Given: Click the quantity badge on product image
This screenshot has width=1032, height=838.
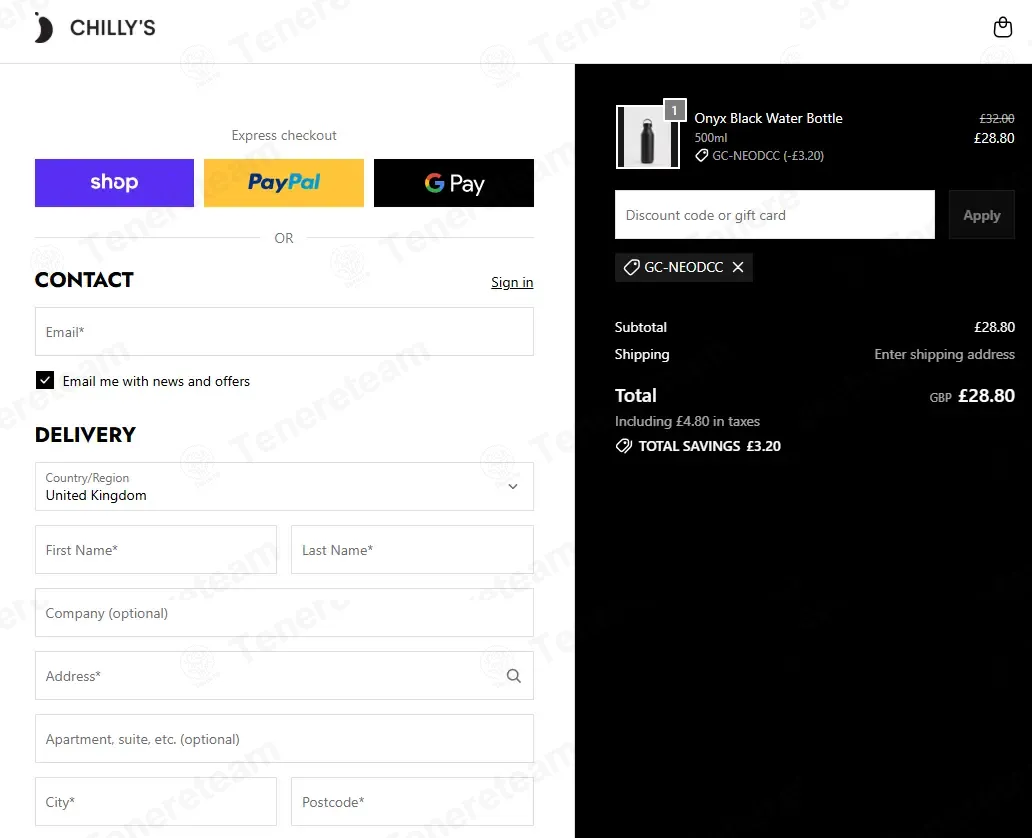Looking at the screenshot, I should (675, 110).
